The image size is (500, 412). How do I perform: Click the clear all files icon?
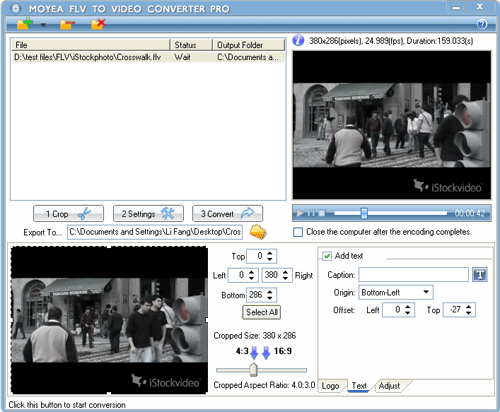click(98, 24)
